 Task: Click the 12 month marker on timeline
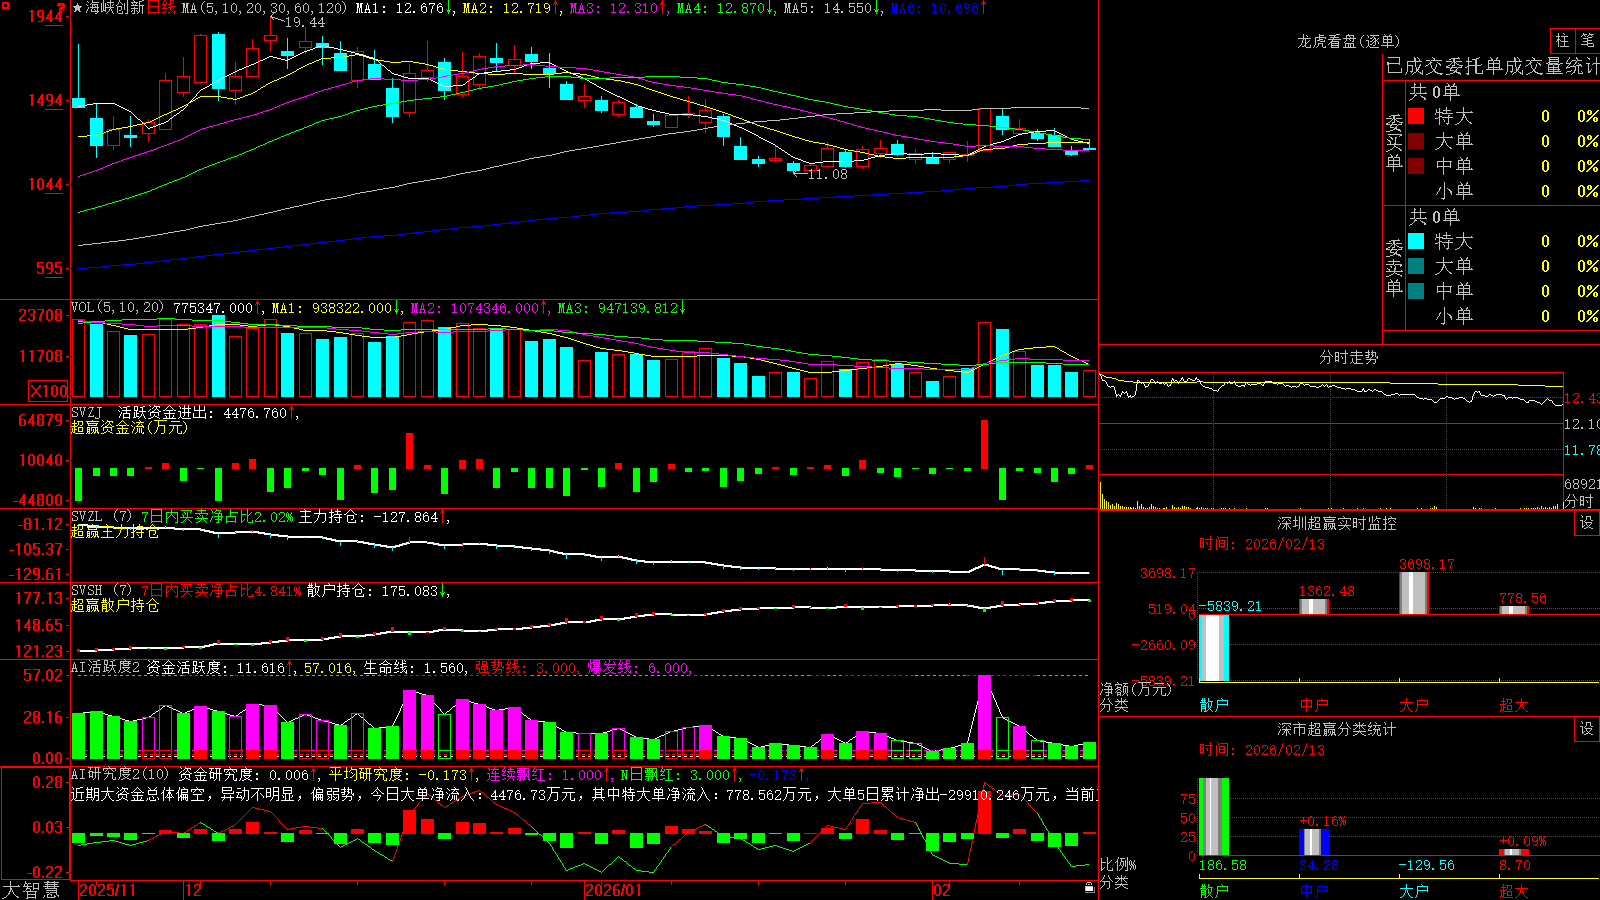click(193, 890)
